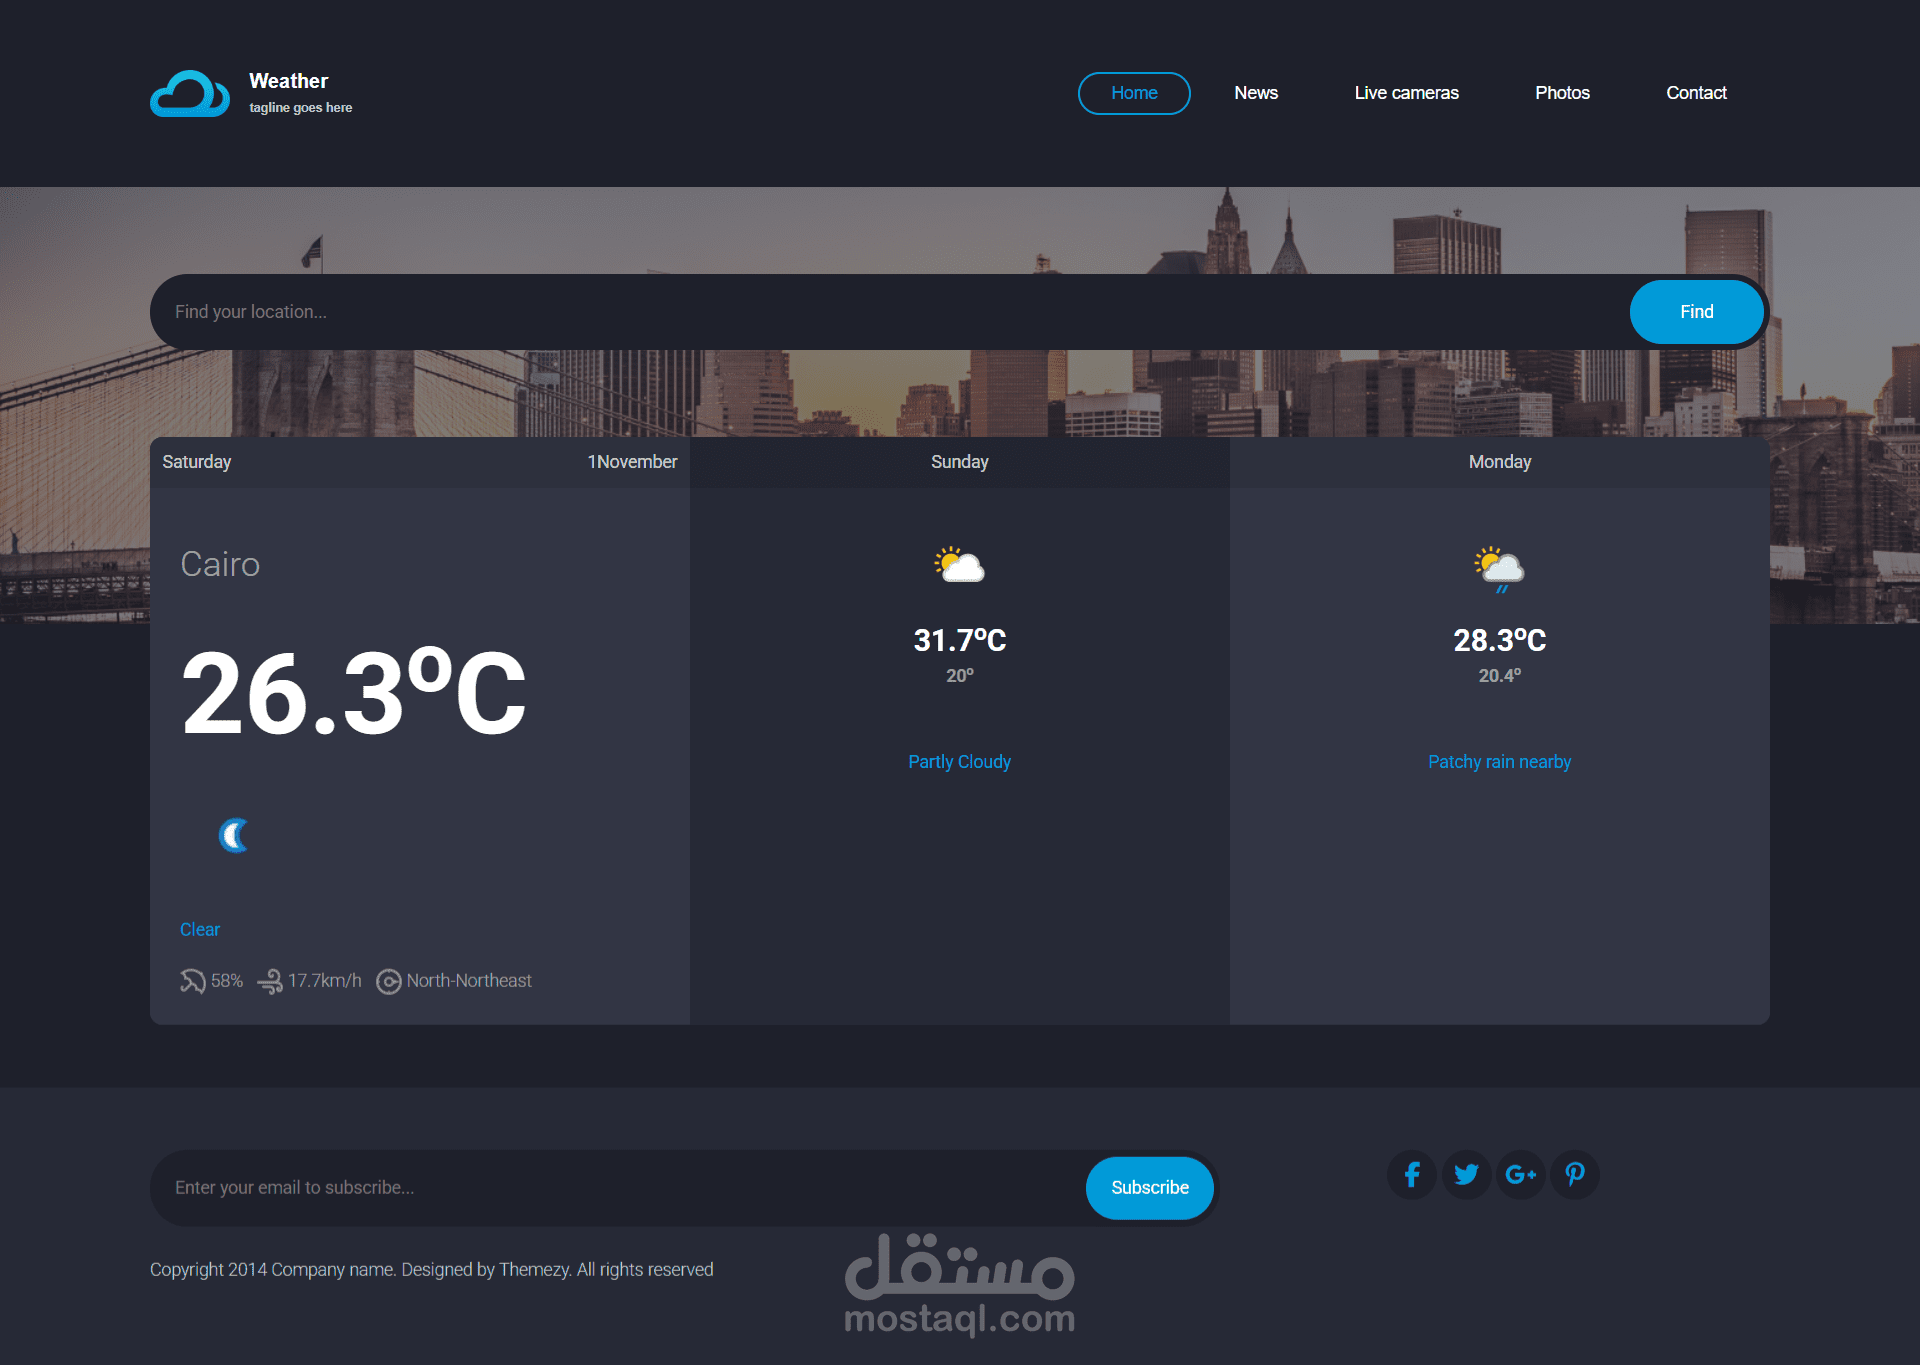The width and height of the screenshot is (1920, 1366).
Task: Click the Weather cloud logo icon
Action: pyautogui.click(x=191, y=93)
